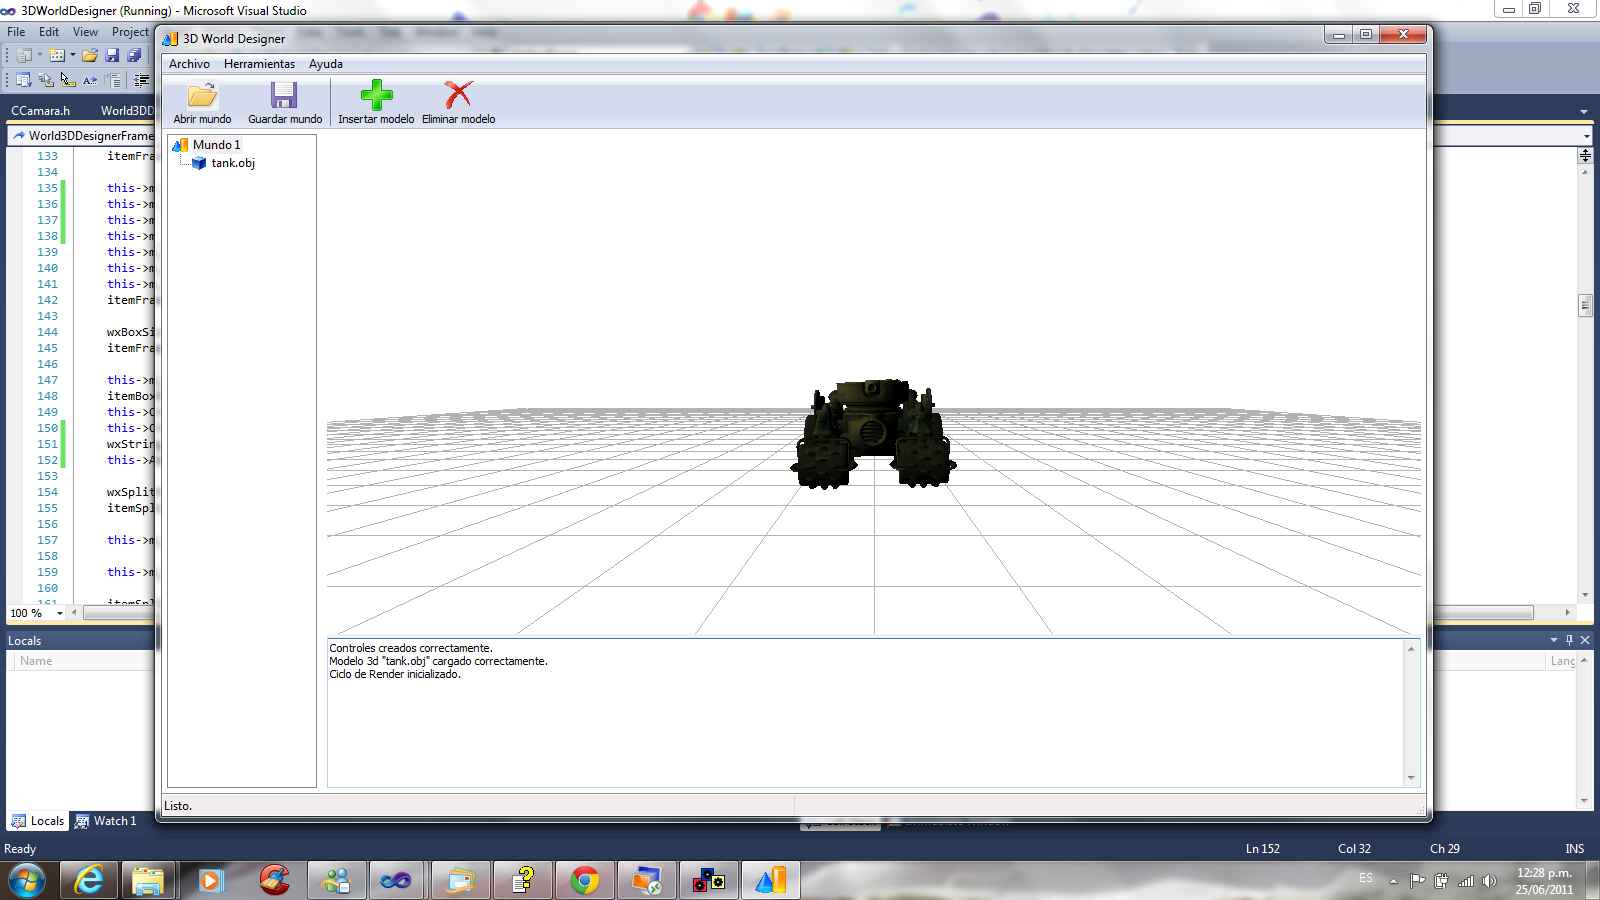Click Visual Studio New Project toolbar icon
The image size is (1600, 900).
[x=24, y=55]
